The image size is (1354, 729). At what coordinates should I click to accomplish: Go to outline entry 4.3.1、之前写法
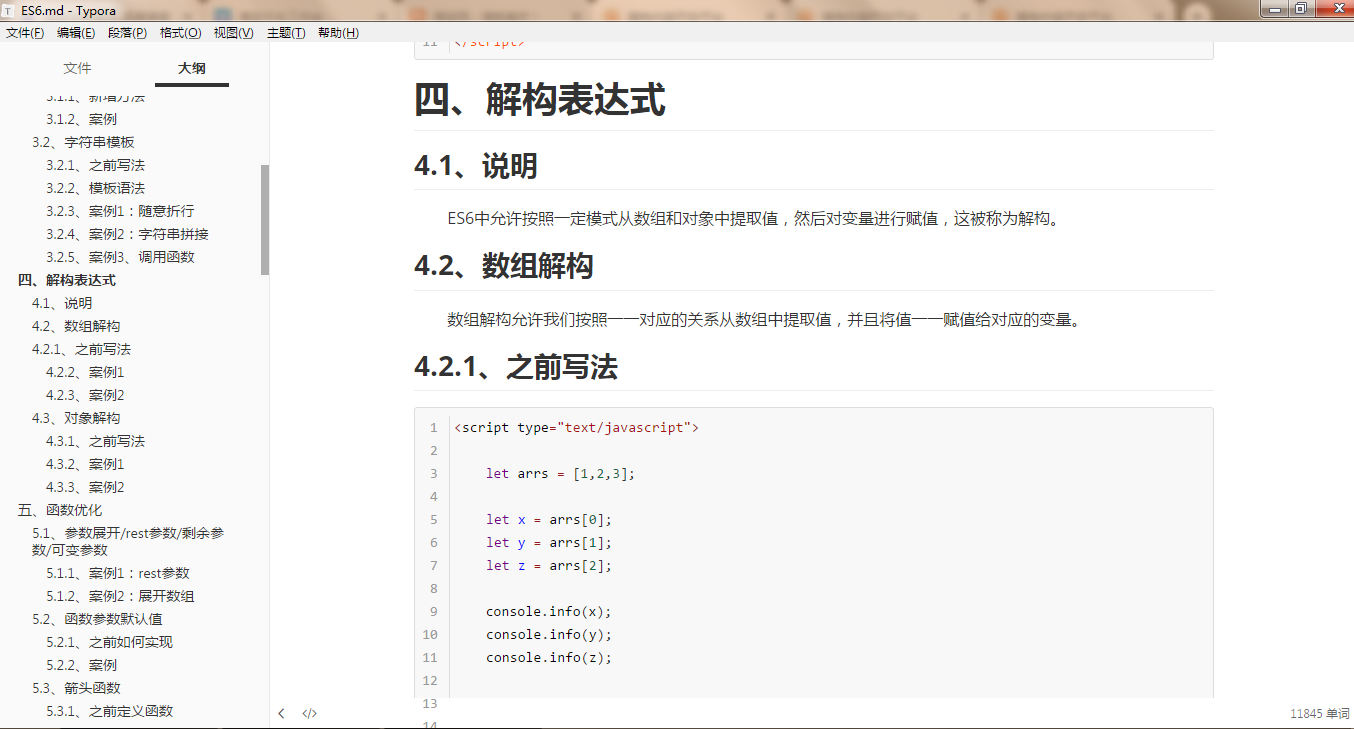click(x=95, y=441)
